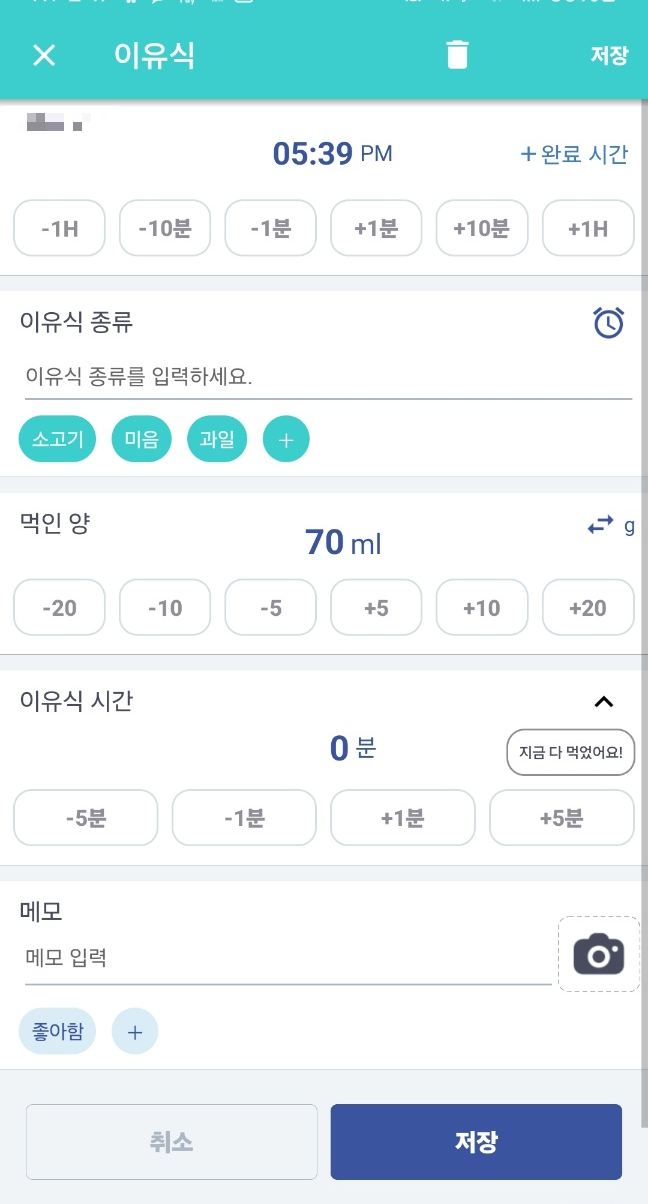Viewport: 648px width, 1204px height.
Task: Add a new memo tag via the + button
Action: tap(135, 1031)
